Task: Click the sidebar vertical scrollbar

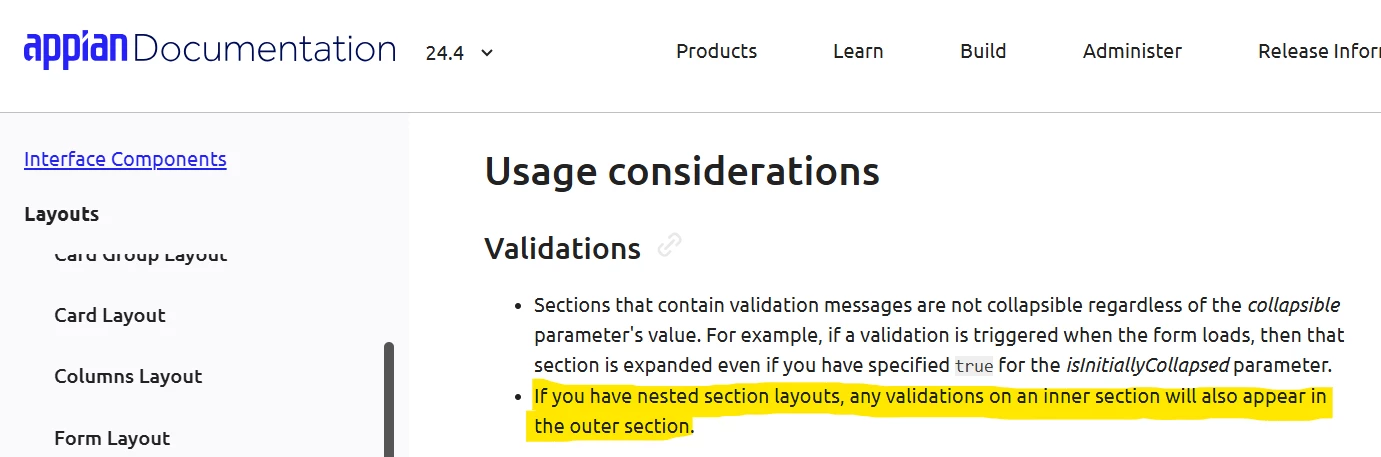Action: coord(389,400)
